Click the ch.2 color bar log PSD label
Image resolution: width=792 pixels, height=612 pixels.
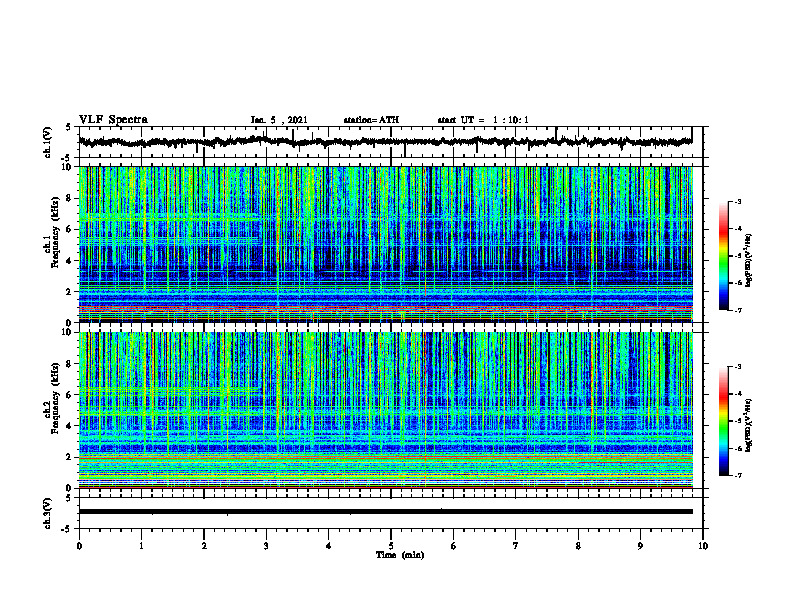pos(750,426)
